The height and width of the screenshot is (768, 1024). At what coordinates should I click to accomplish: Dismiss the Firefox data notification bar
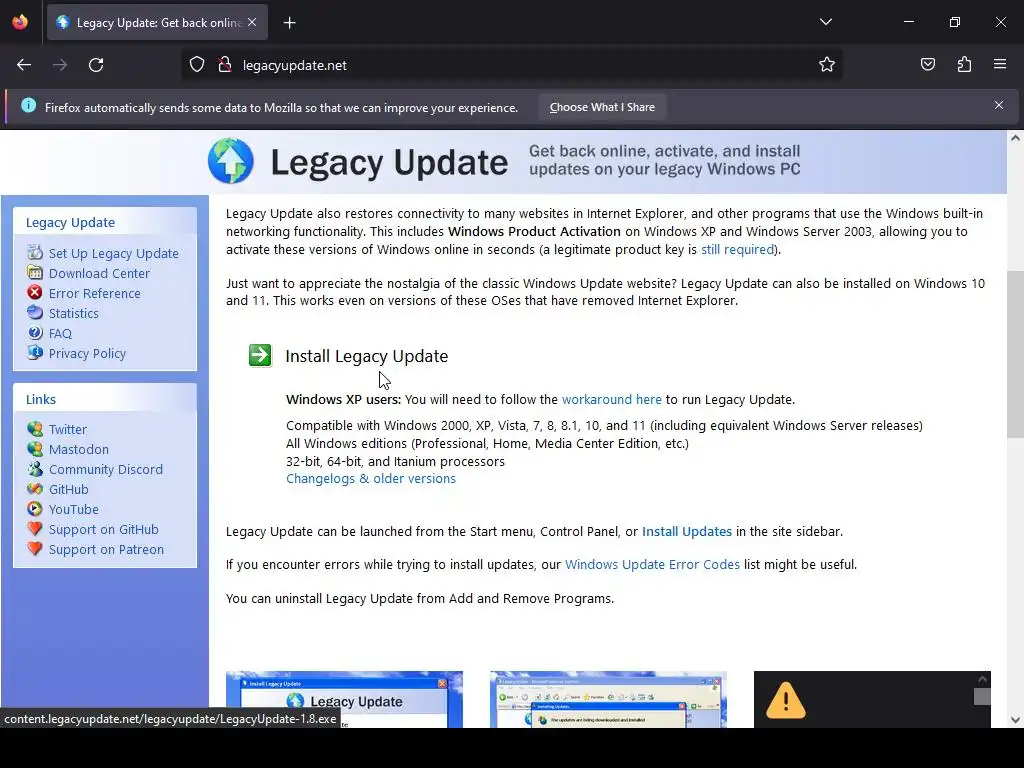[x=999, y=105]
